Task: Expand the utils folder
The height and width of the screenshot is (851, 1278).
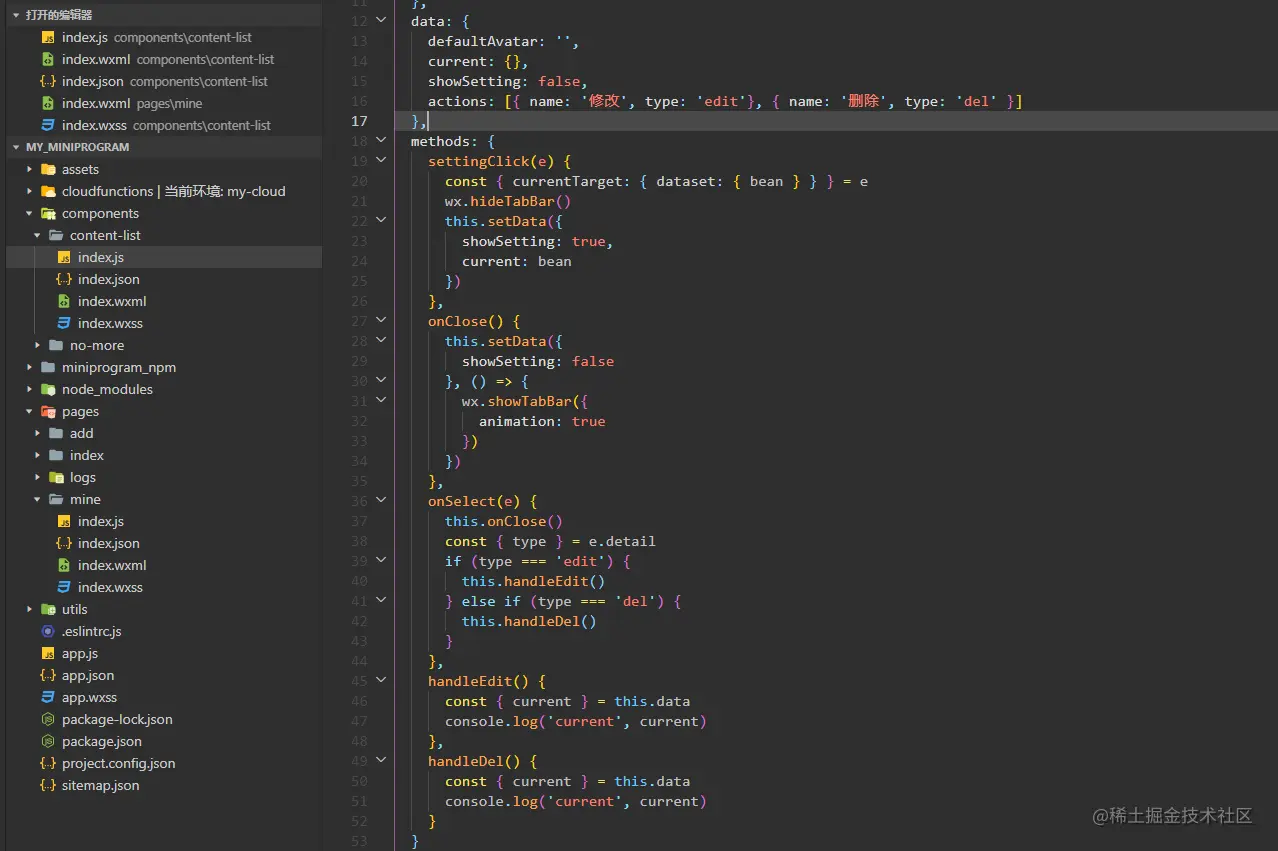Action: click(30, 609)
